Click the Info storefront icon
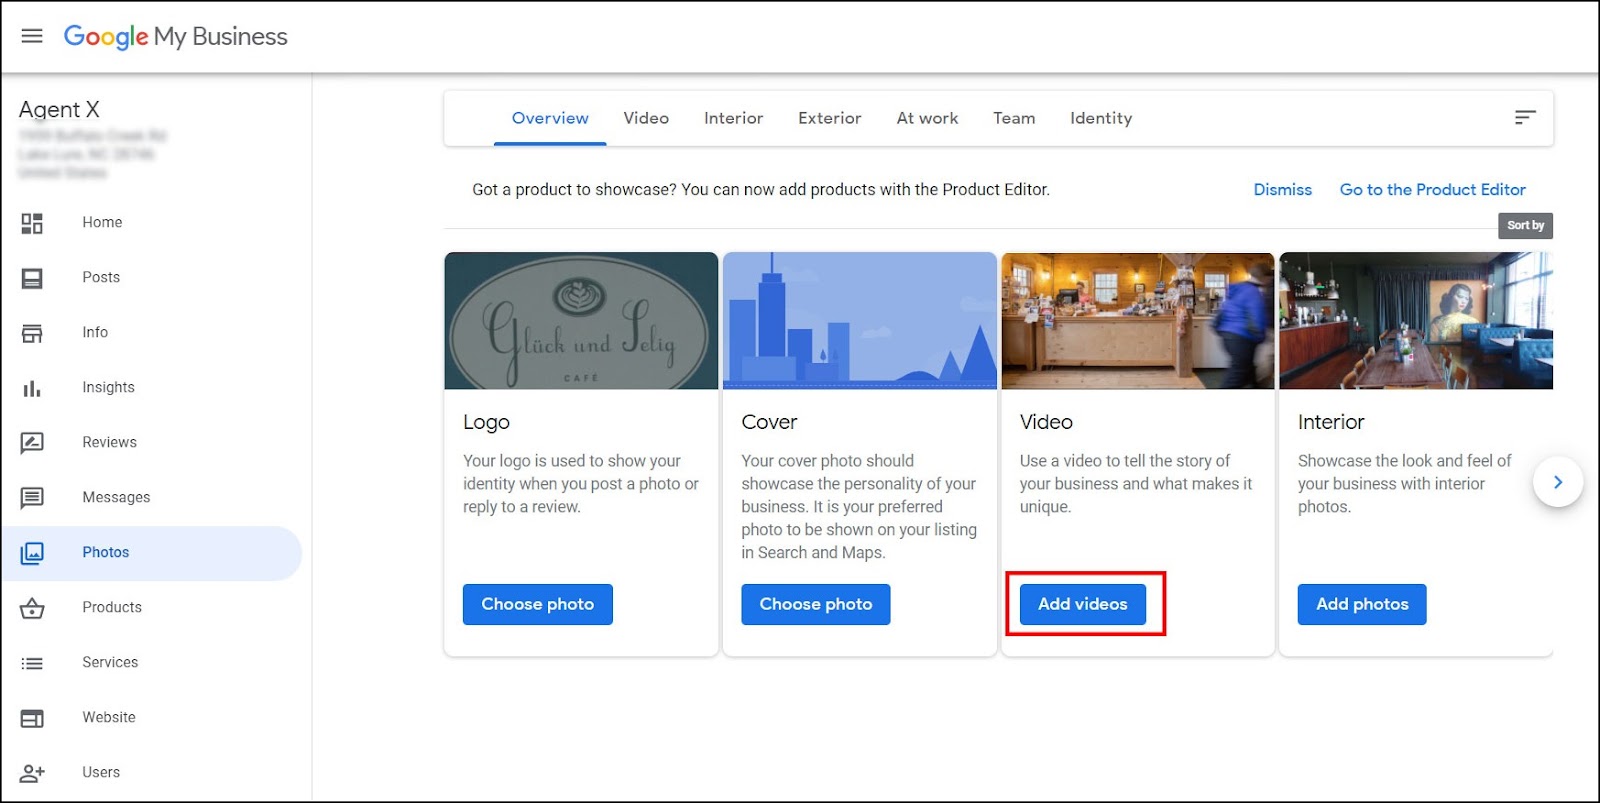The image size is (1600, 803). point(32,333)
